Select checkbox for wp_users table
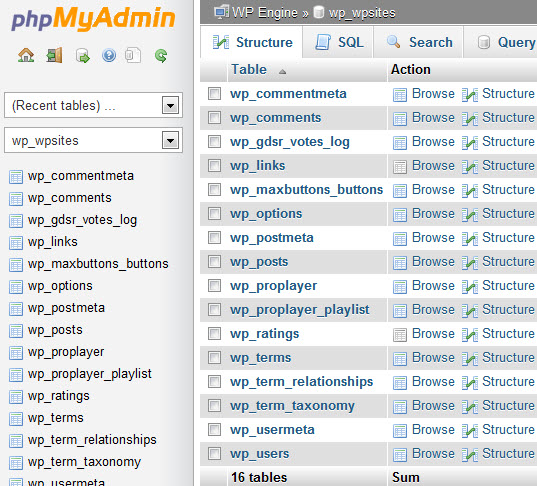The width and height of the screenshot is (537, 486). click(x=214, y=453)
